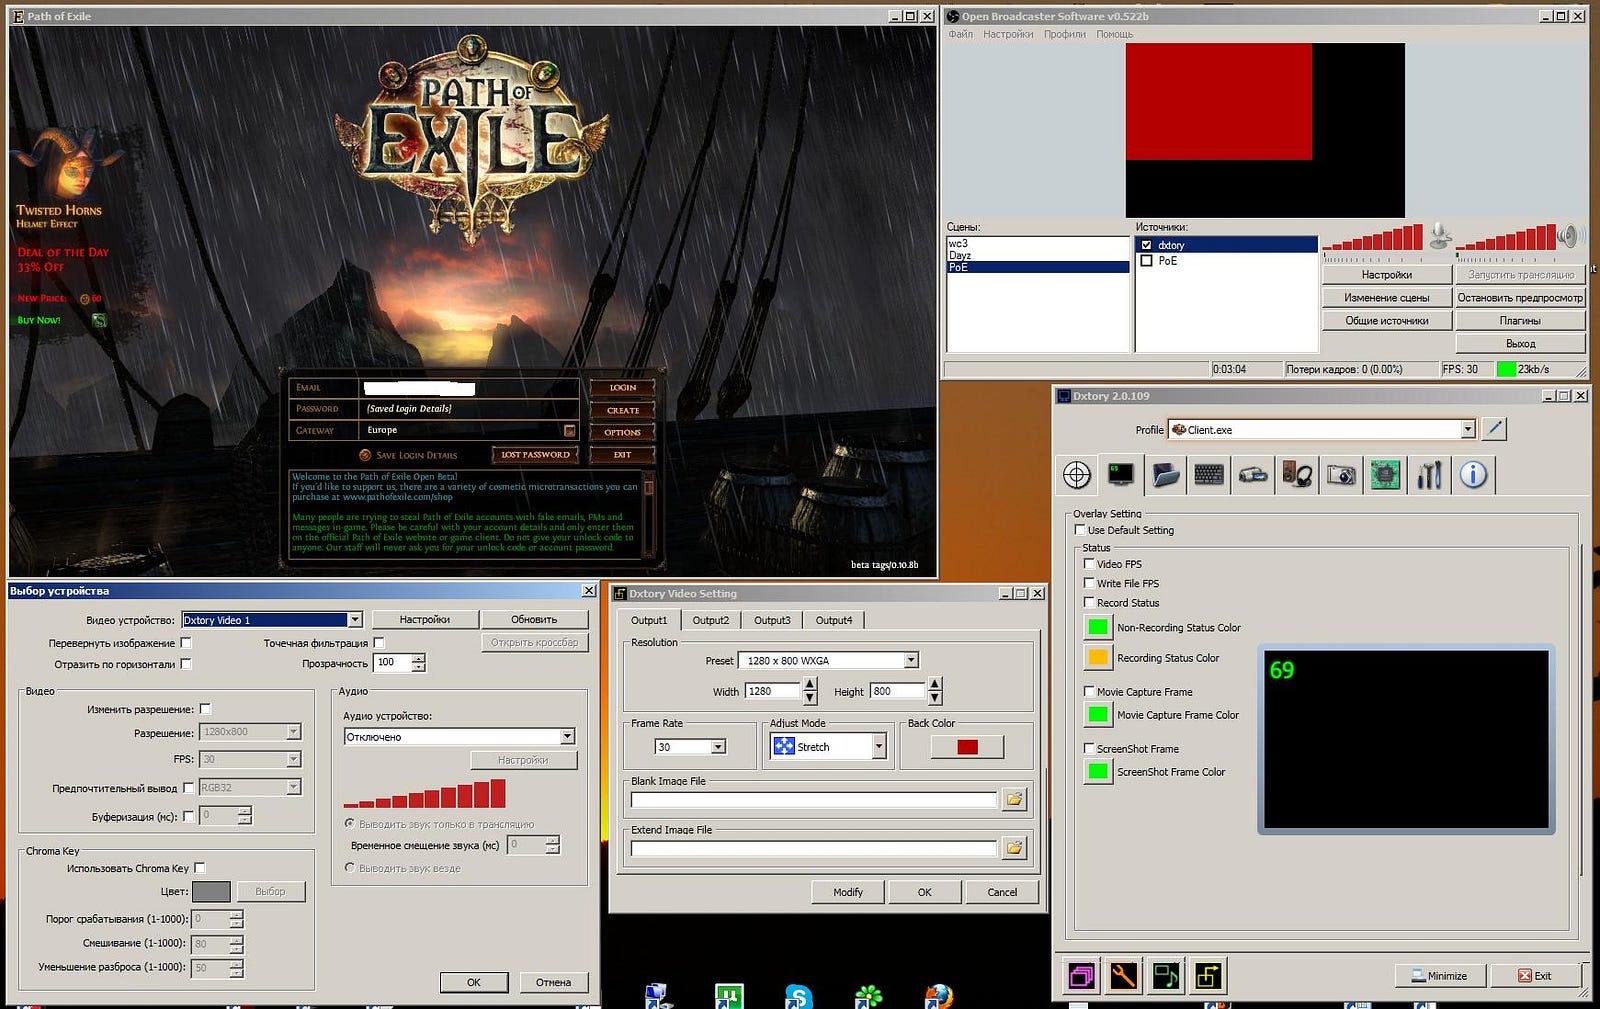Open the Dxtory keyboard hotkey tab
This screenshot has height=1009, width=1600.
click(x=1209, y=475)
